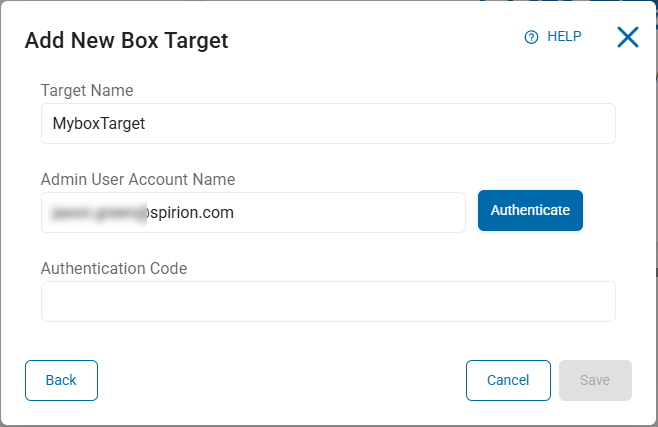Click the "Add New Box Target" heading
Viewport: 658px width, 427px height.
pos(127,40)
